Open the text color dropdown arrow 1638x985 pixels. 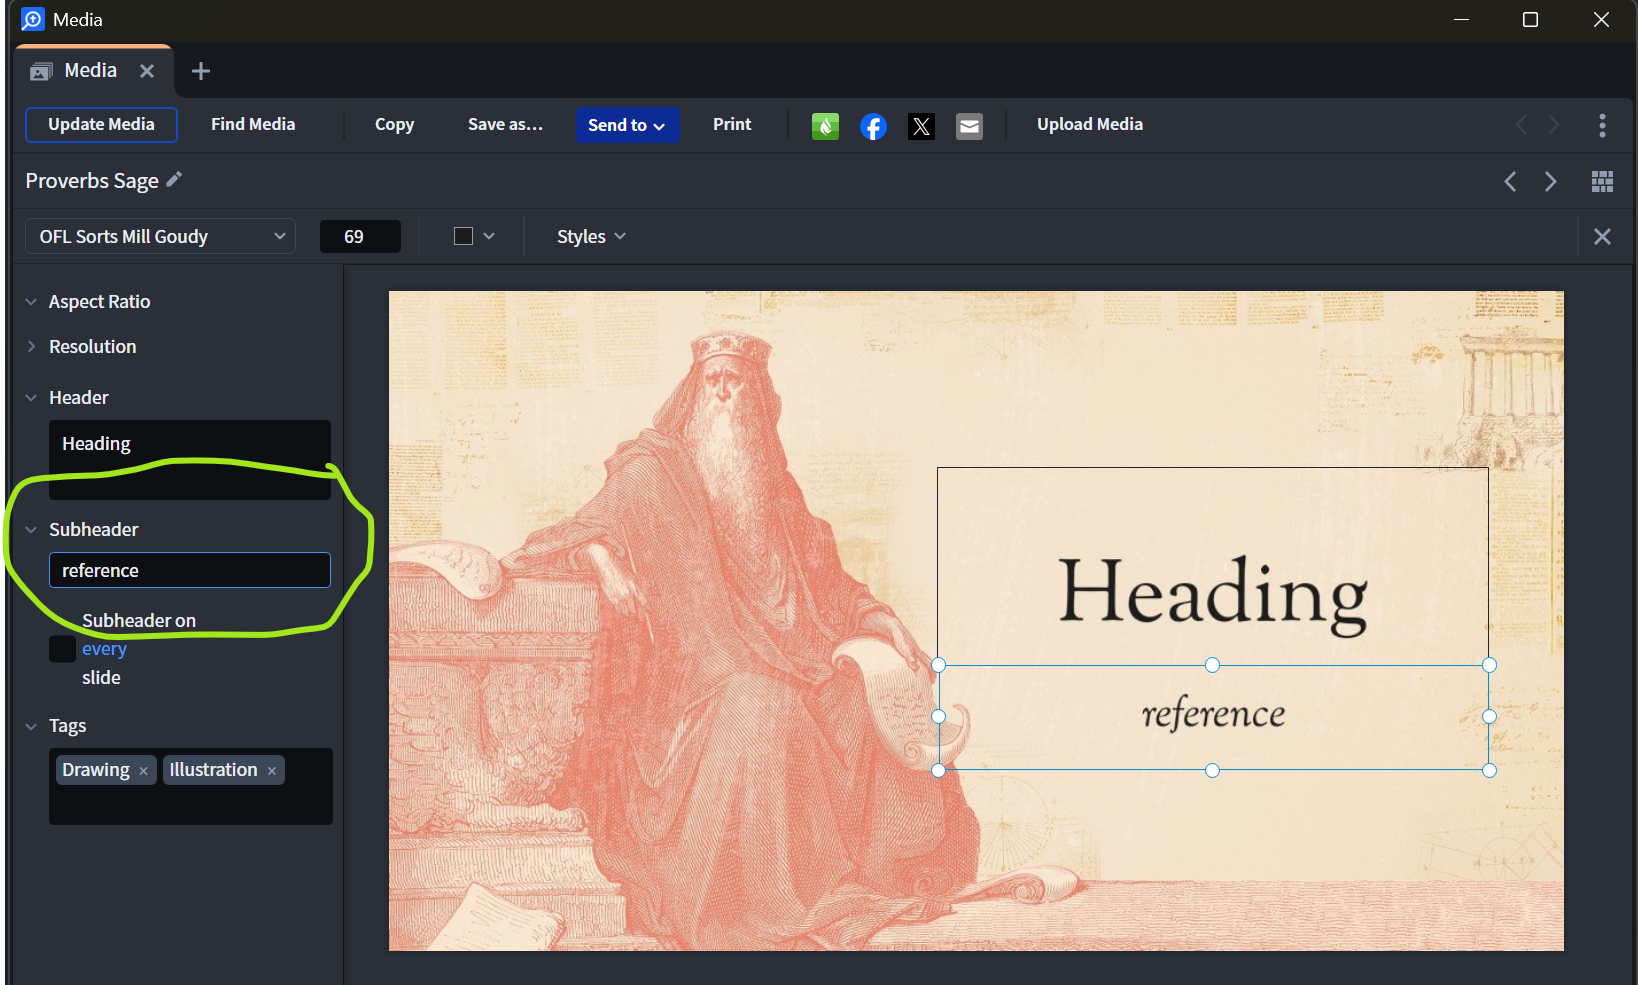tap(489, 236)
